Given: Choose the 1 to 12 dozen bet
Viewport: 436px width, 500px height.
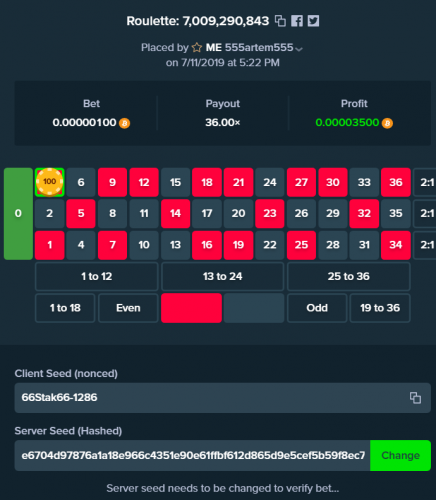Looking at the screenshot, I should click(x=97, y=276).
